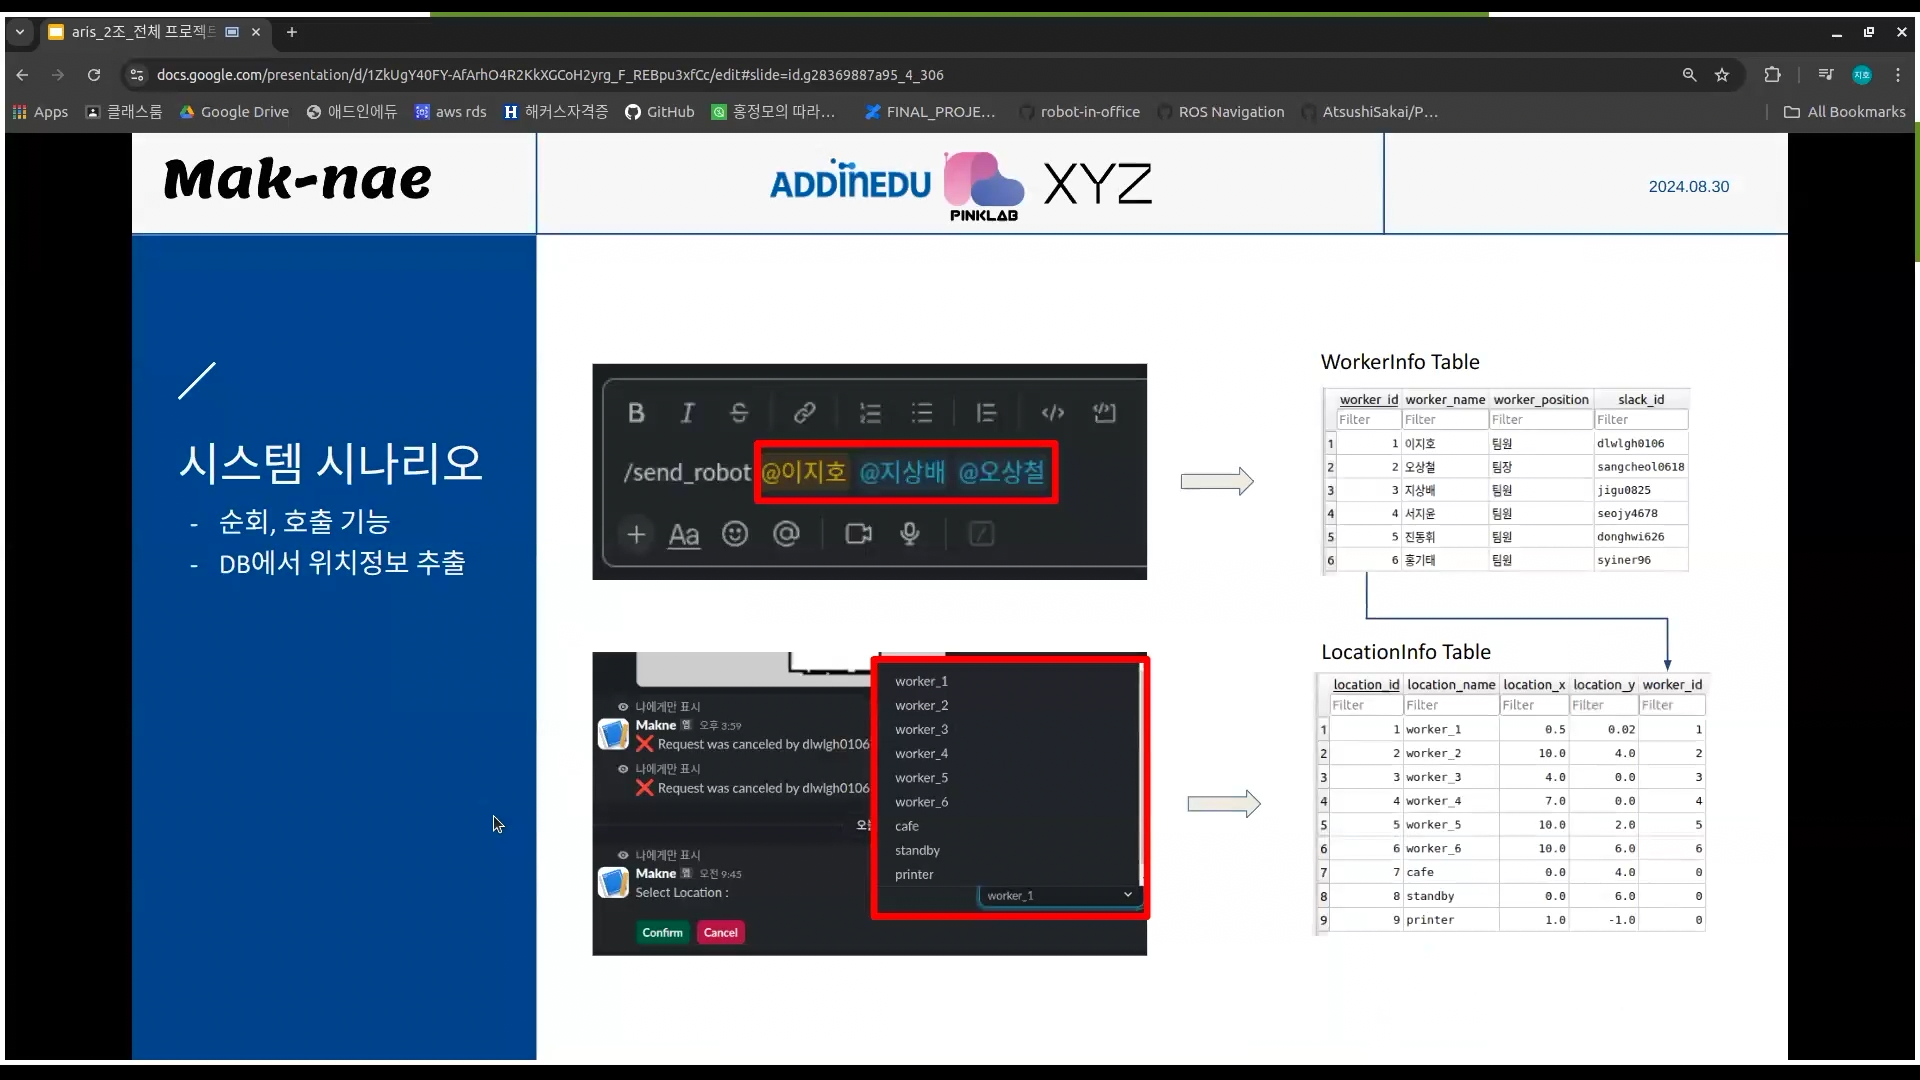1920x1080 pixels.
Task: Open the ROS Navigation bookmark
Action: tap(1221, 112)
